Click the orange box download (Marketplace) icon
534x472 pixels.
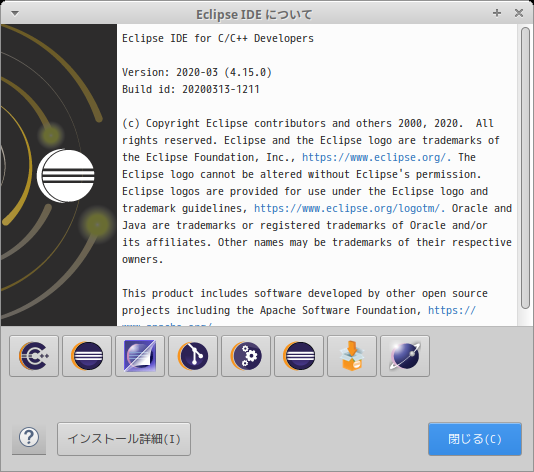click(352, 356)
